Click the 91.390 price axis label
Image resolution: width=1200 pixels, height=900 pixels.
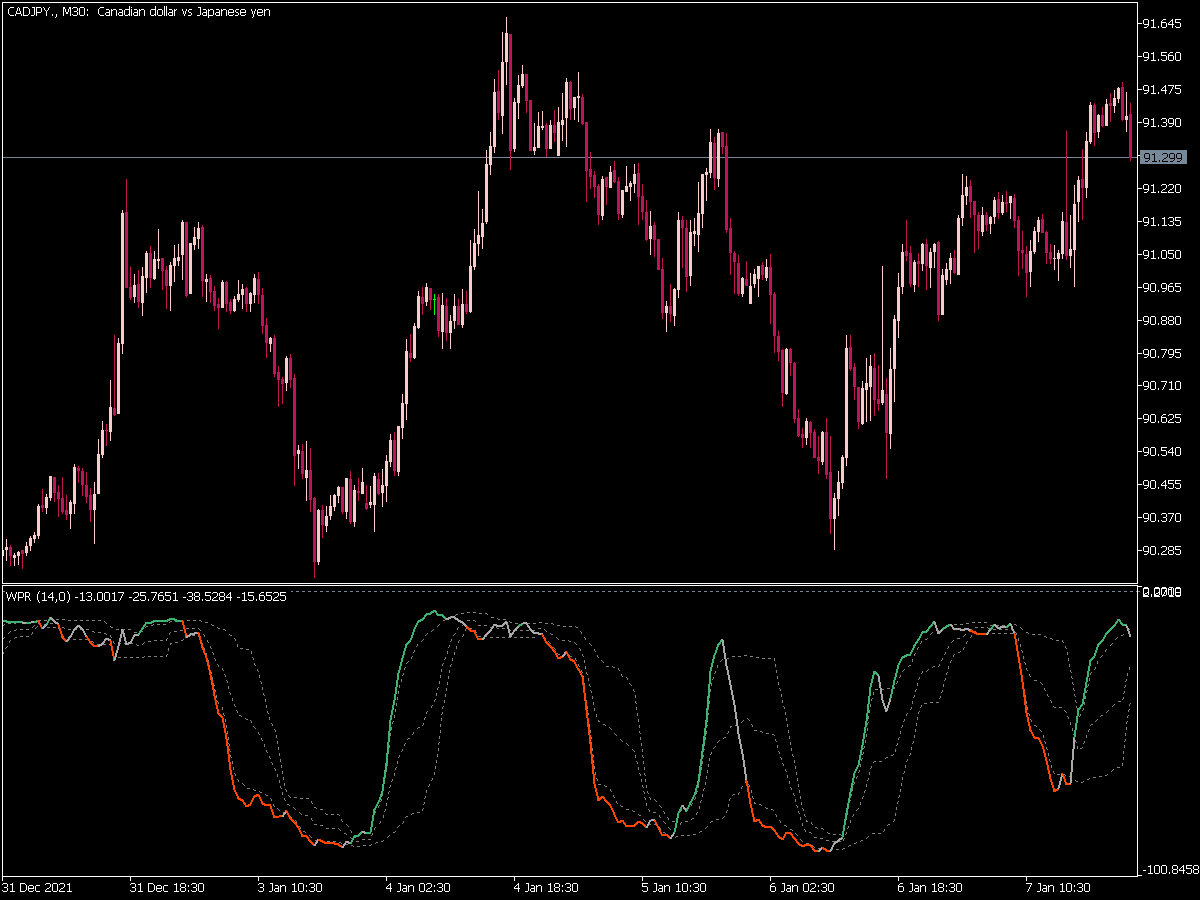1162,122
